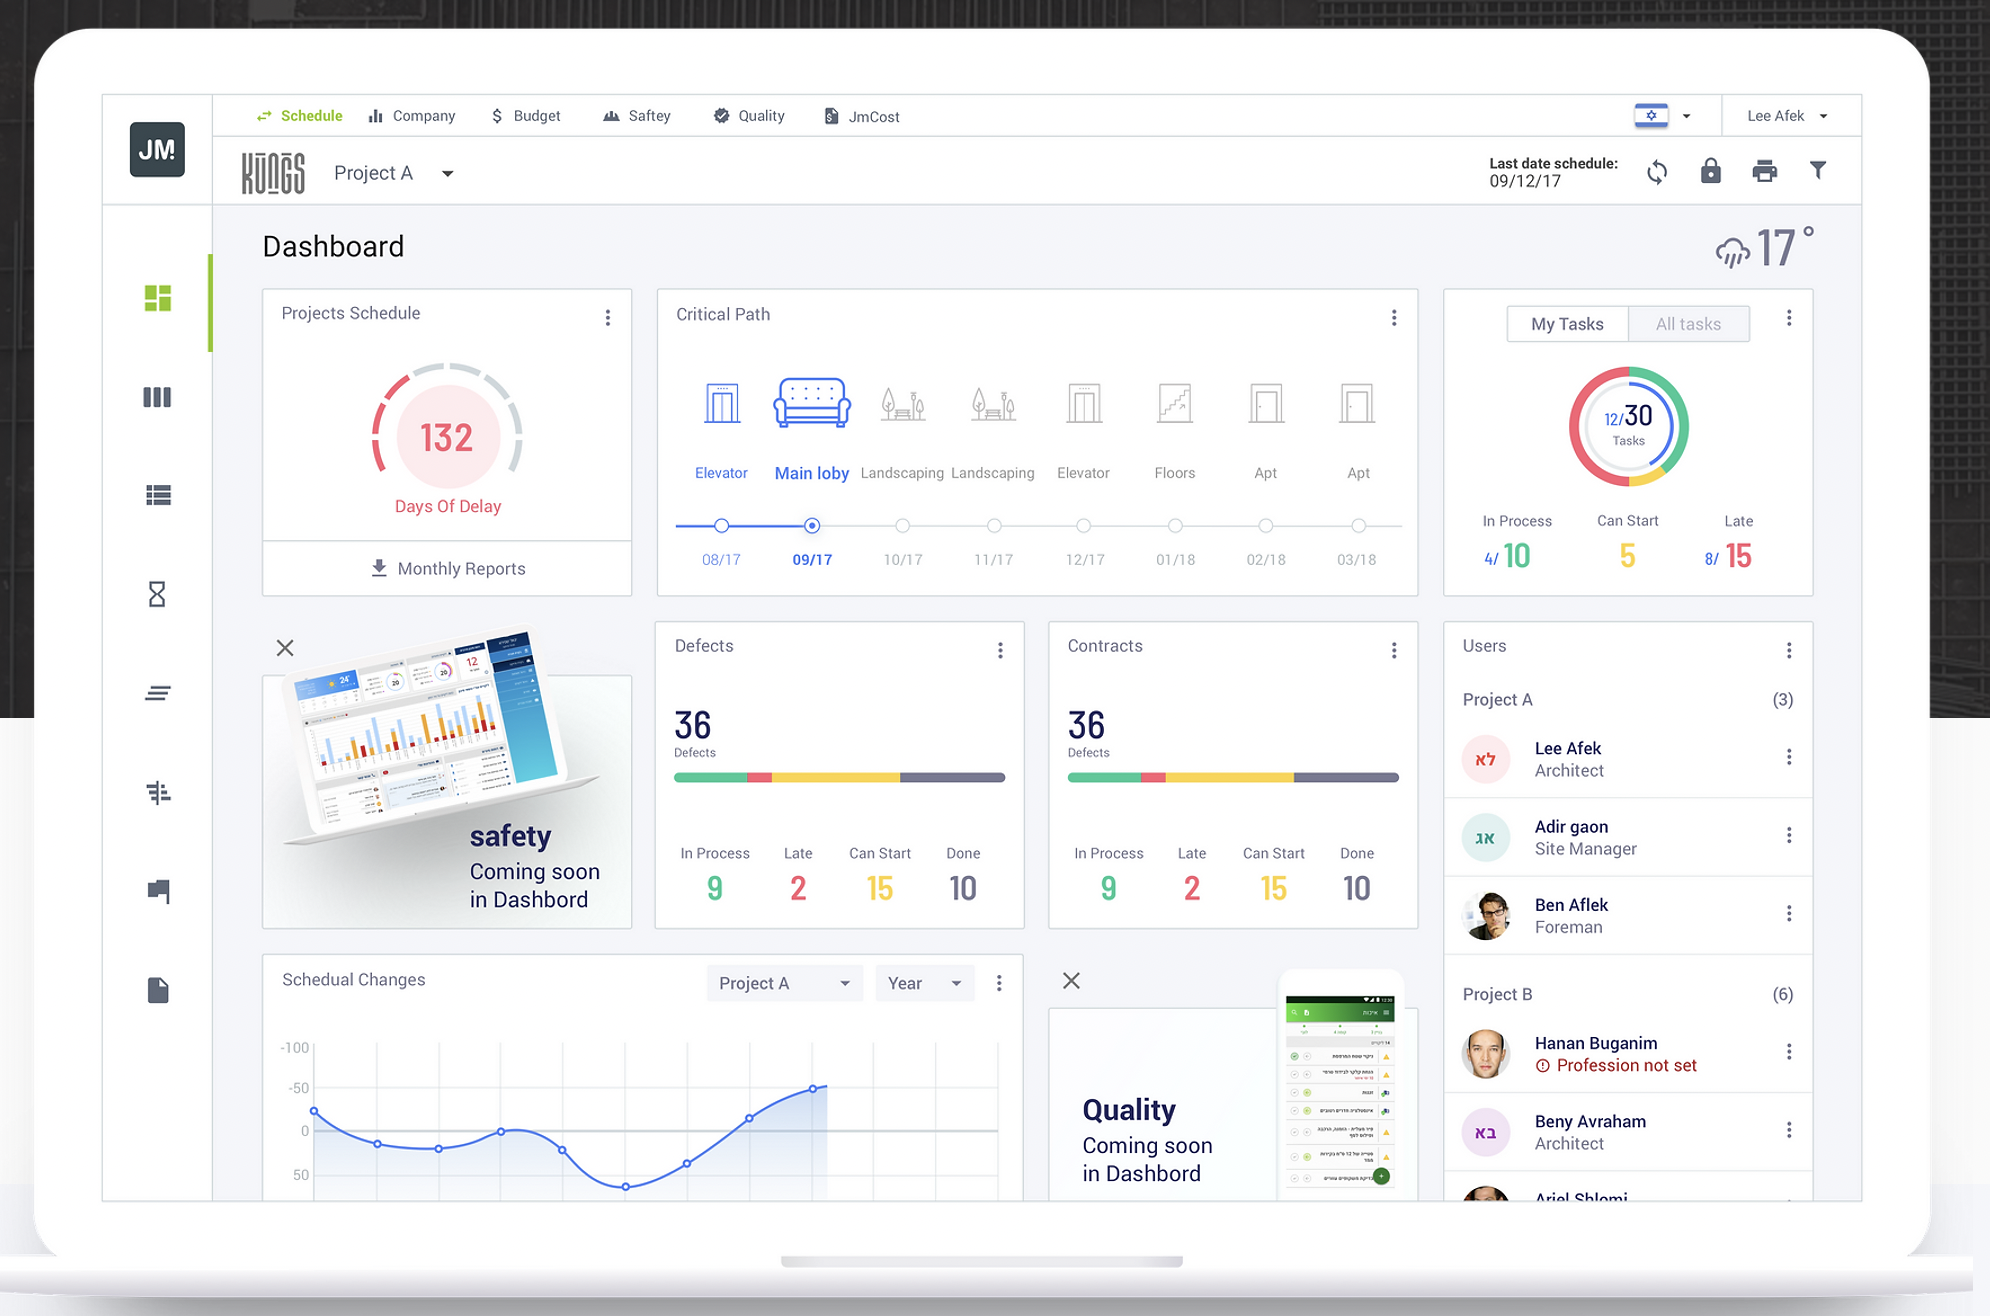Select the dashboard grid sidebar icon
Screen dimensions: 1990x1316
coord(157,298)
